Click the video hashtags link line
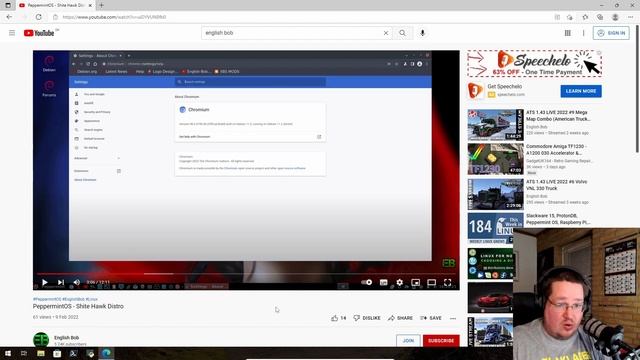The width and height of the screenshot is (640, 360). point(65,299)
